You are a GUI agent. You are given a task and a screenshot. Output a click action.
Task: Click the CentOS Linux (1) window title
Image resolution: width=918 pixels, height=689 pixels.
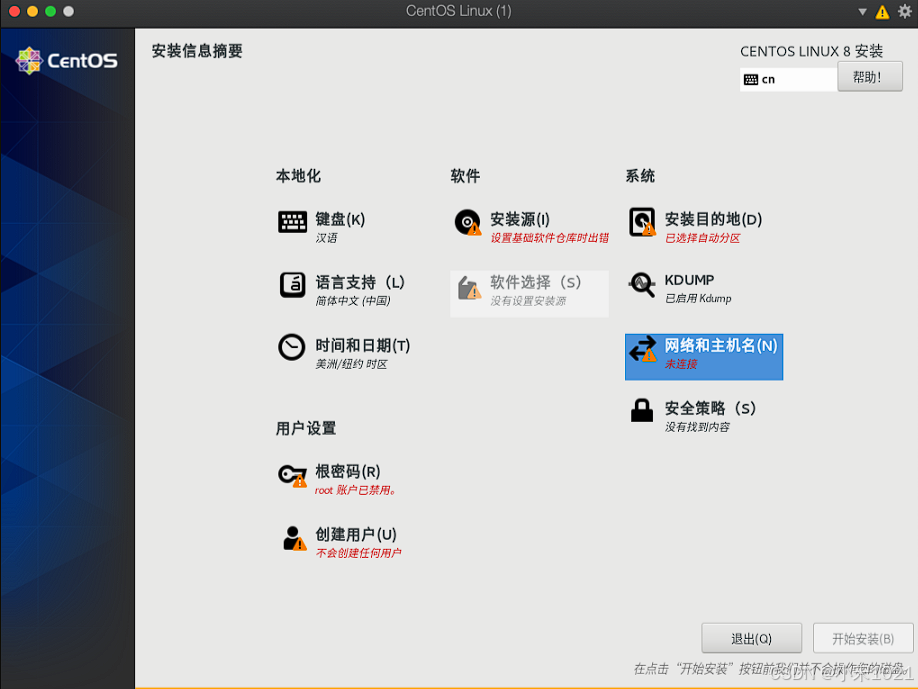(458, 11)
